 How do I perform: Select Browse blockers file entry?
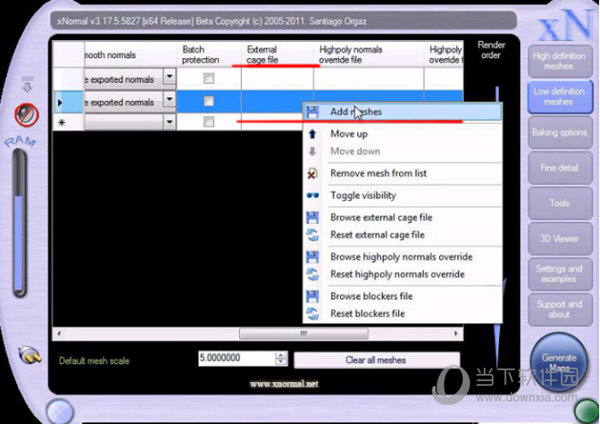(402, 296)
